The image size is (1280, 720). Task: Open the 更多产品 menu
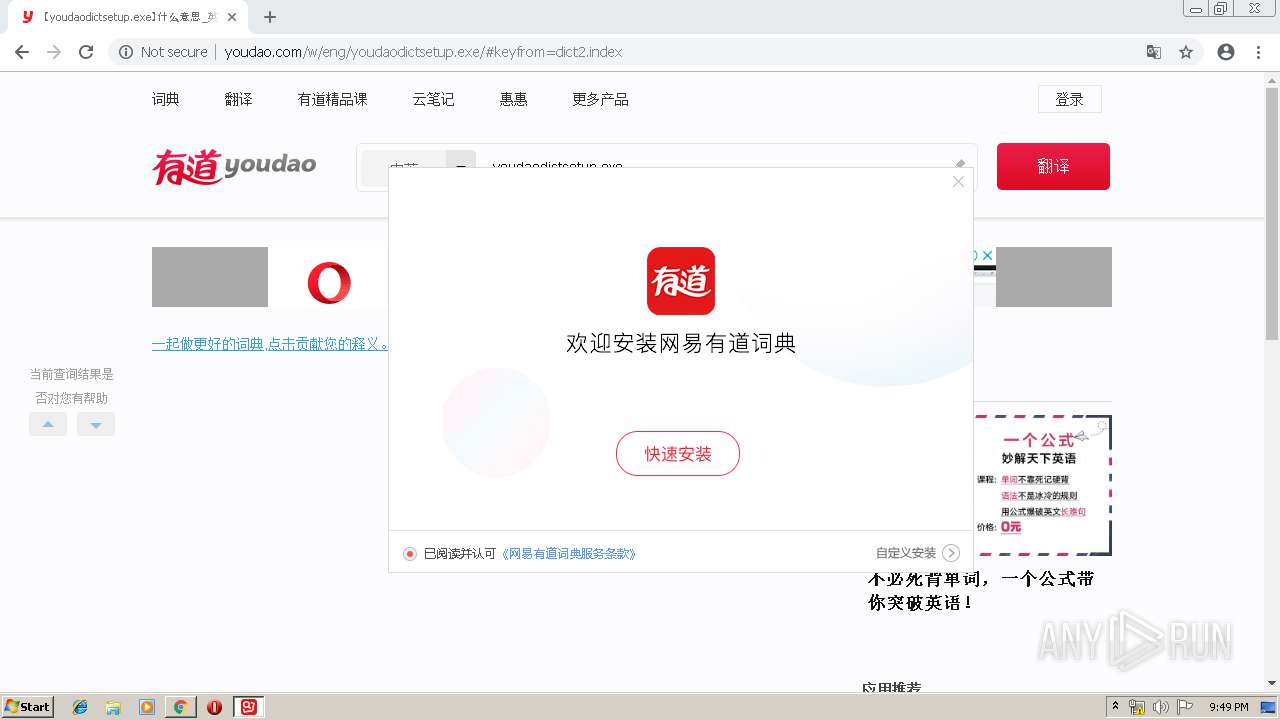601,99
